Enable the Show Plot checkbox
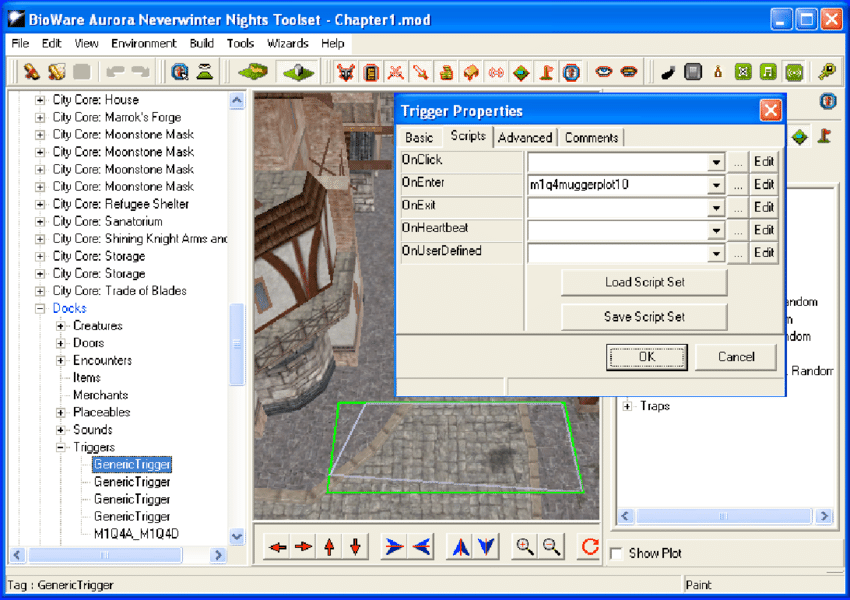This screenshot has height=600, width=850. pyautogui.click(x=618, y=554)
